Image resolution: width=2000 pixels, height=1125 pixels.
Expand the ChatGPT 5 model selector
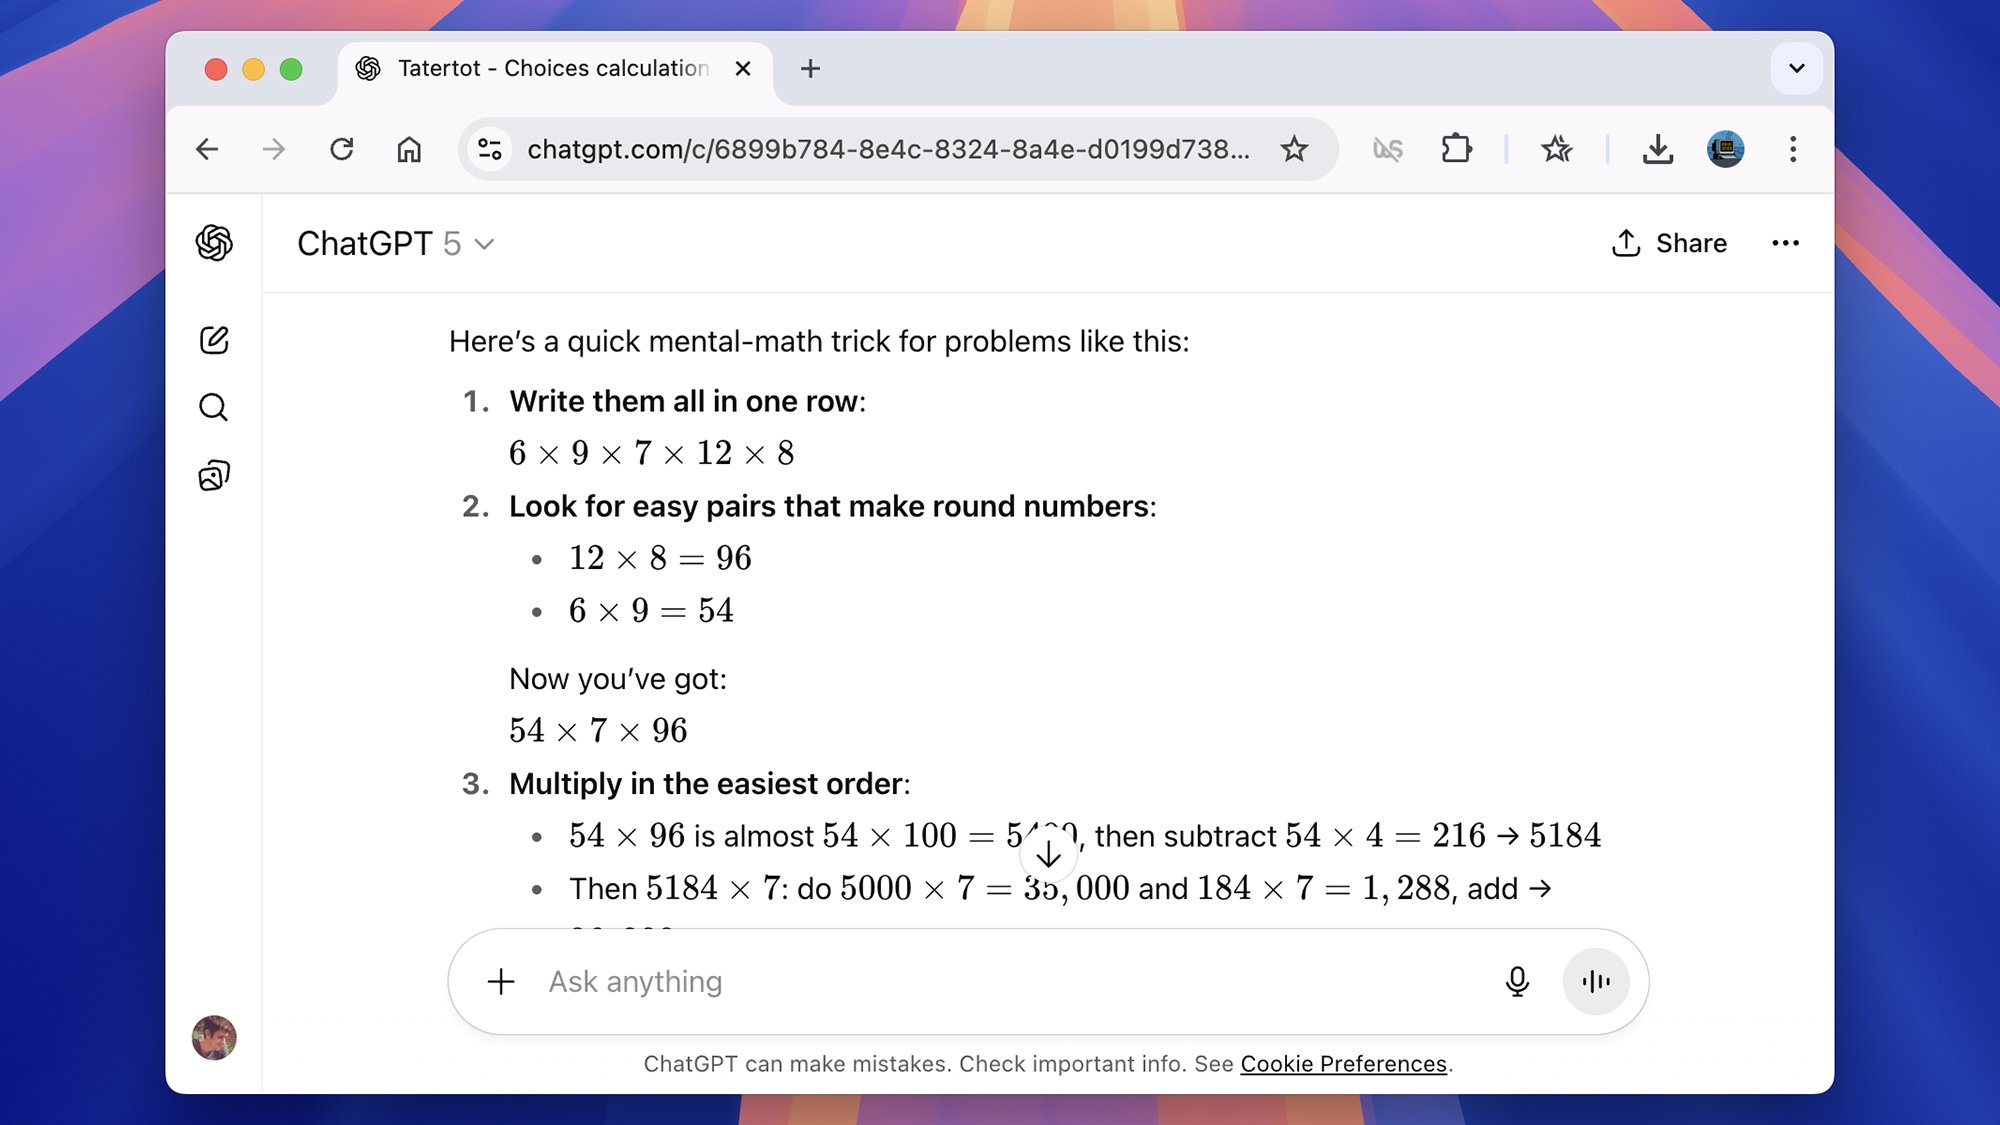396,243
